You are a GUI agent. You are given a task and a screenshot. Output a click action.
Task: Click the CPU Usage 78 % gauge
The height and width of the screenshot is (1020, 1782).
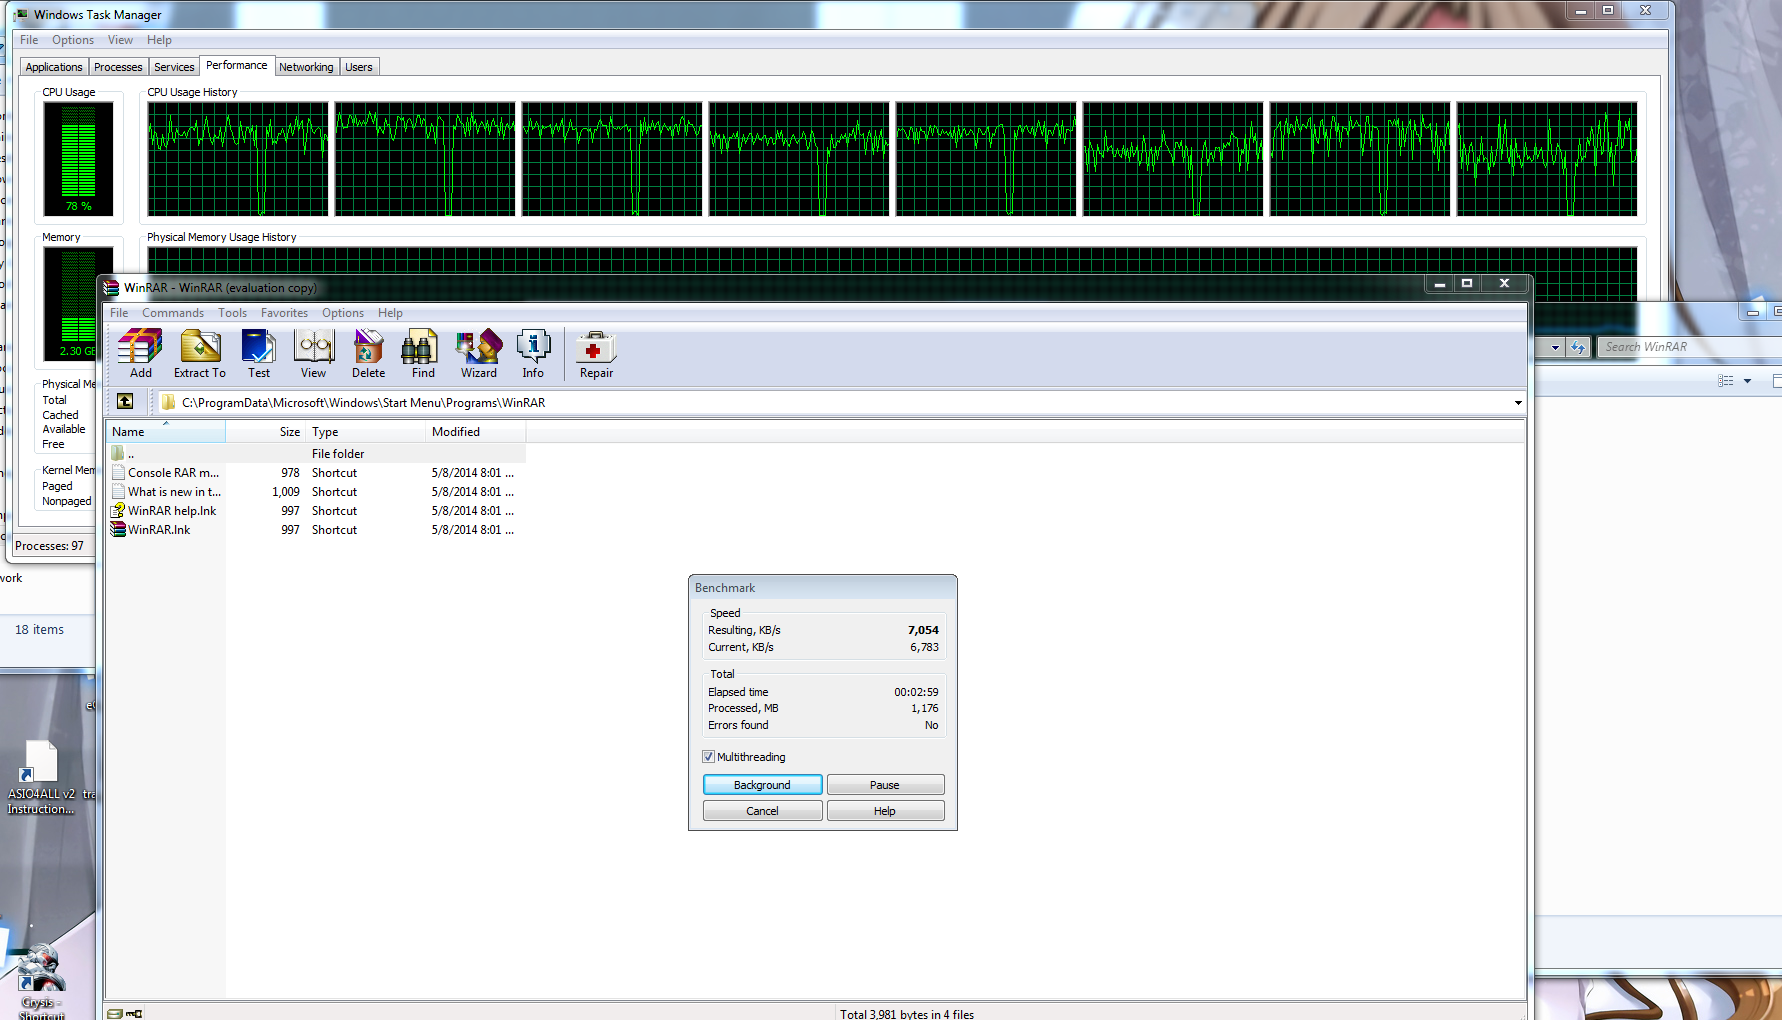(x=78, y=159)
